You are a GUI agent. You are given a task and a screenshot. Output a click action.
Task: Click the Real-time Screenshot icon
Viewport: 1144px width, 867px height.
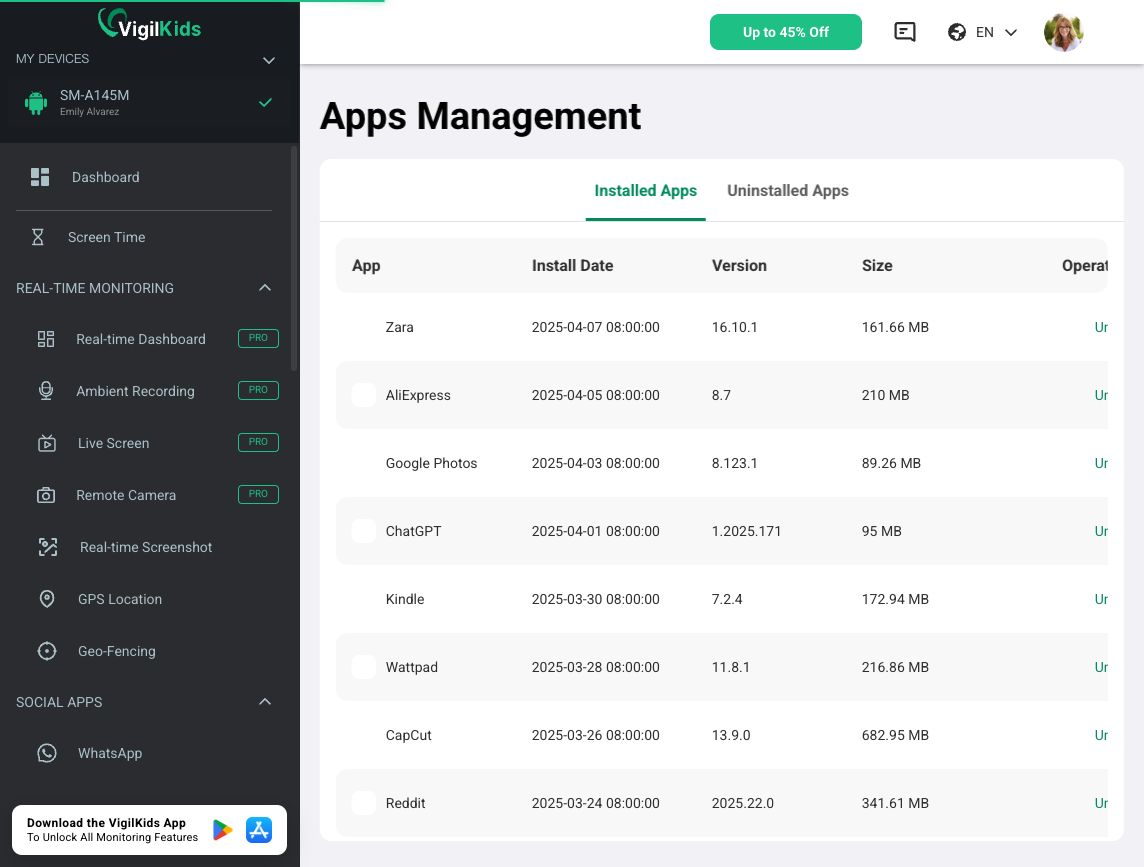coord(48,547)
